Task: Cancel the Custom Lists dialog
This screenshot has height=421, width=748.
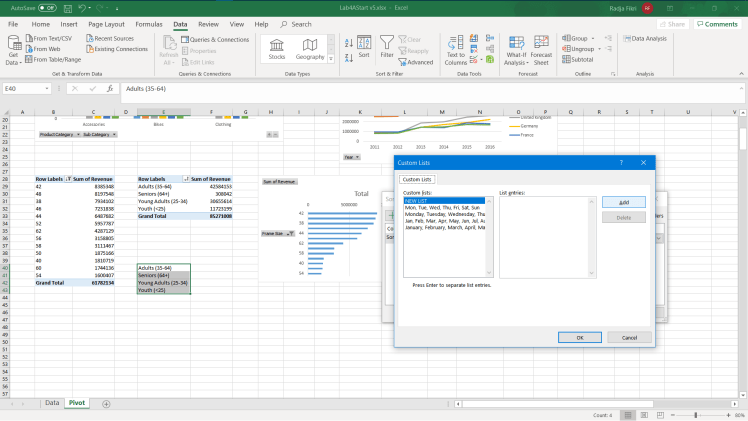Action: [x=629, y=337]
